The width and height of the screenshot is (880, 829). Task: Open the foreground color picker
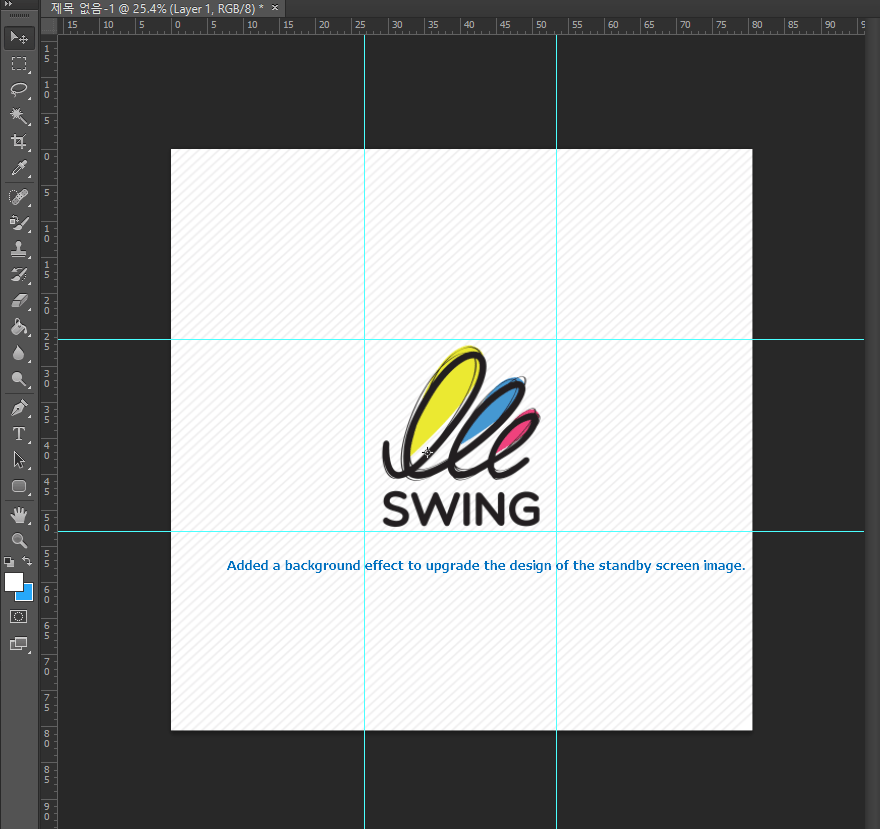(x=13, y=583)
